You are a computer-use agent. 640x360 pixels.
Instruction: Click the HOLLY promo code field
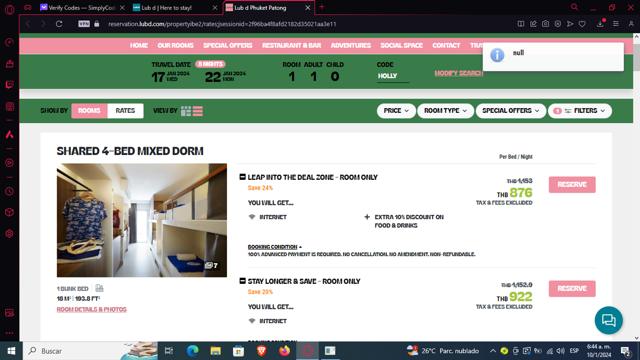point(392,76)
